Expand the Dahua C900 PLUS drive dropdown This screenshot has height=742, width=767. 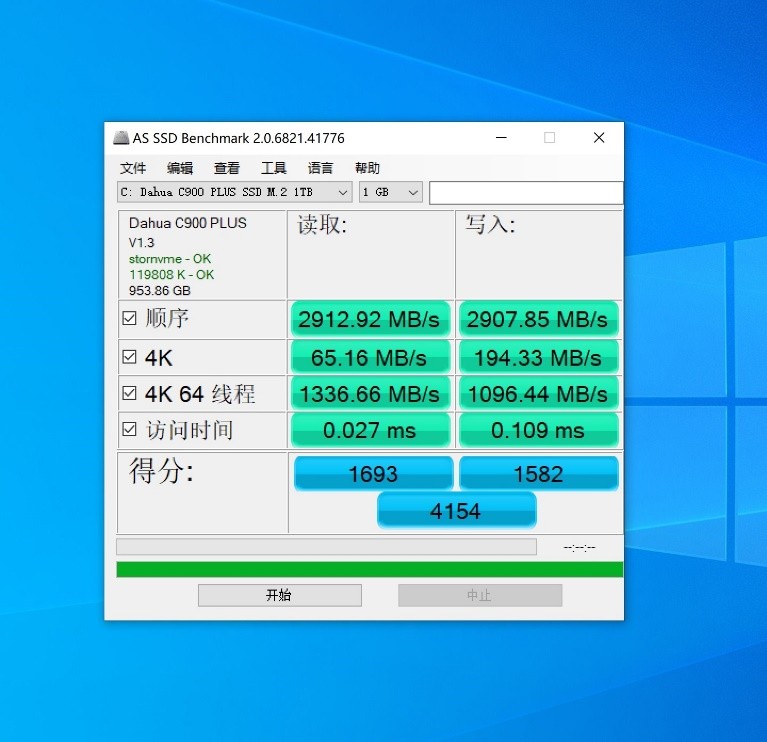pos(235,192)
